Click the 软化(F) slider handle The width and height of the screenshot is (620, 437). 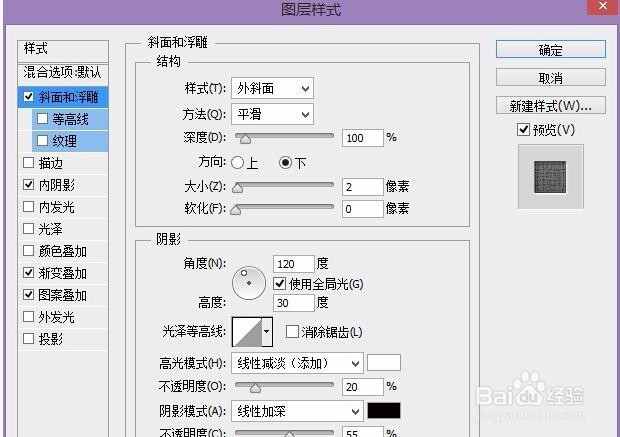tap(236, 210)
